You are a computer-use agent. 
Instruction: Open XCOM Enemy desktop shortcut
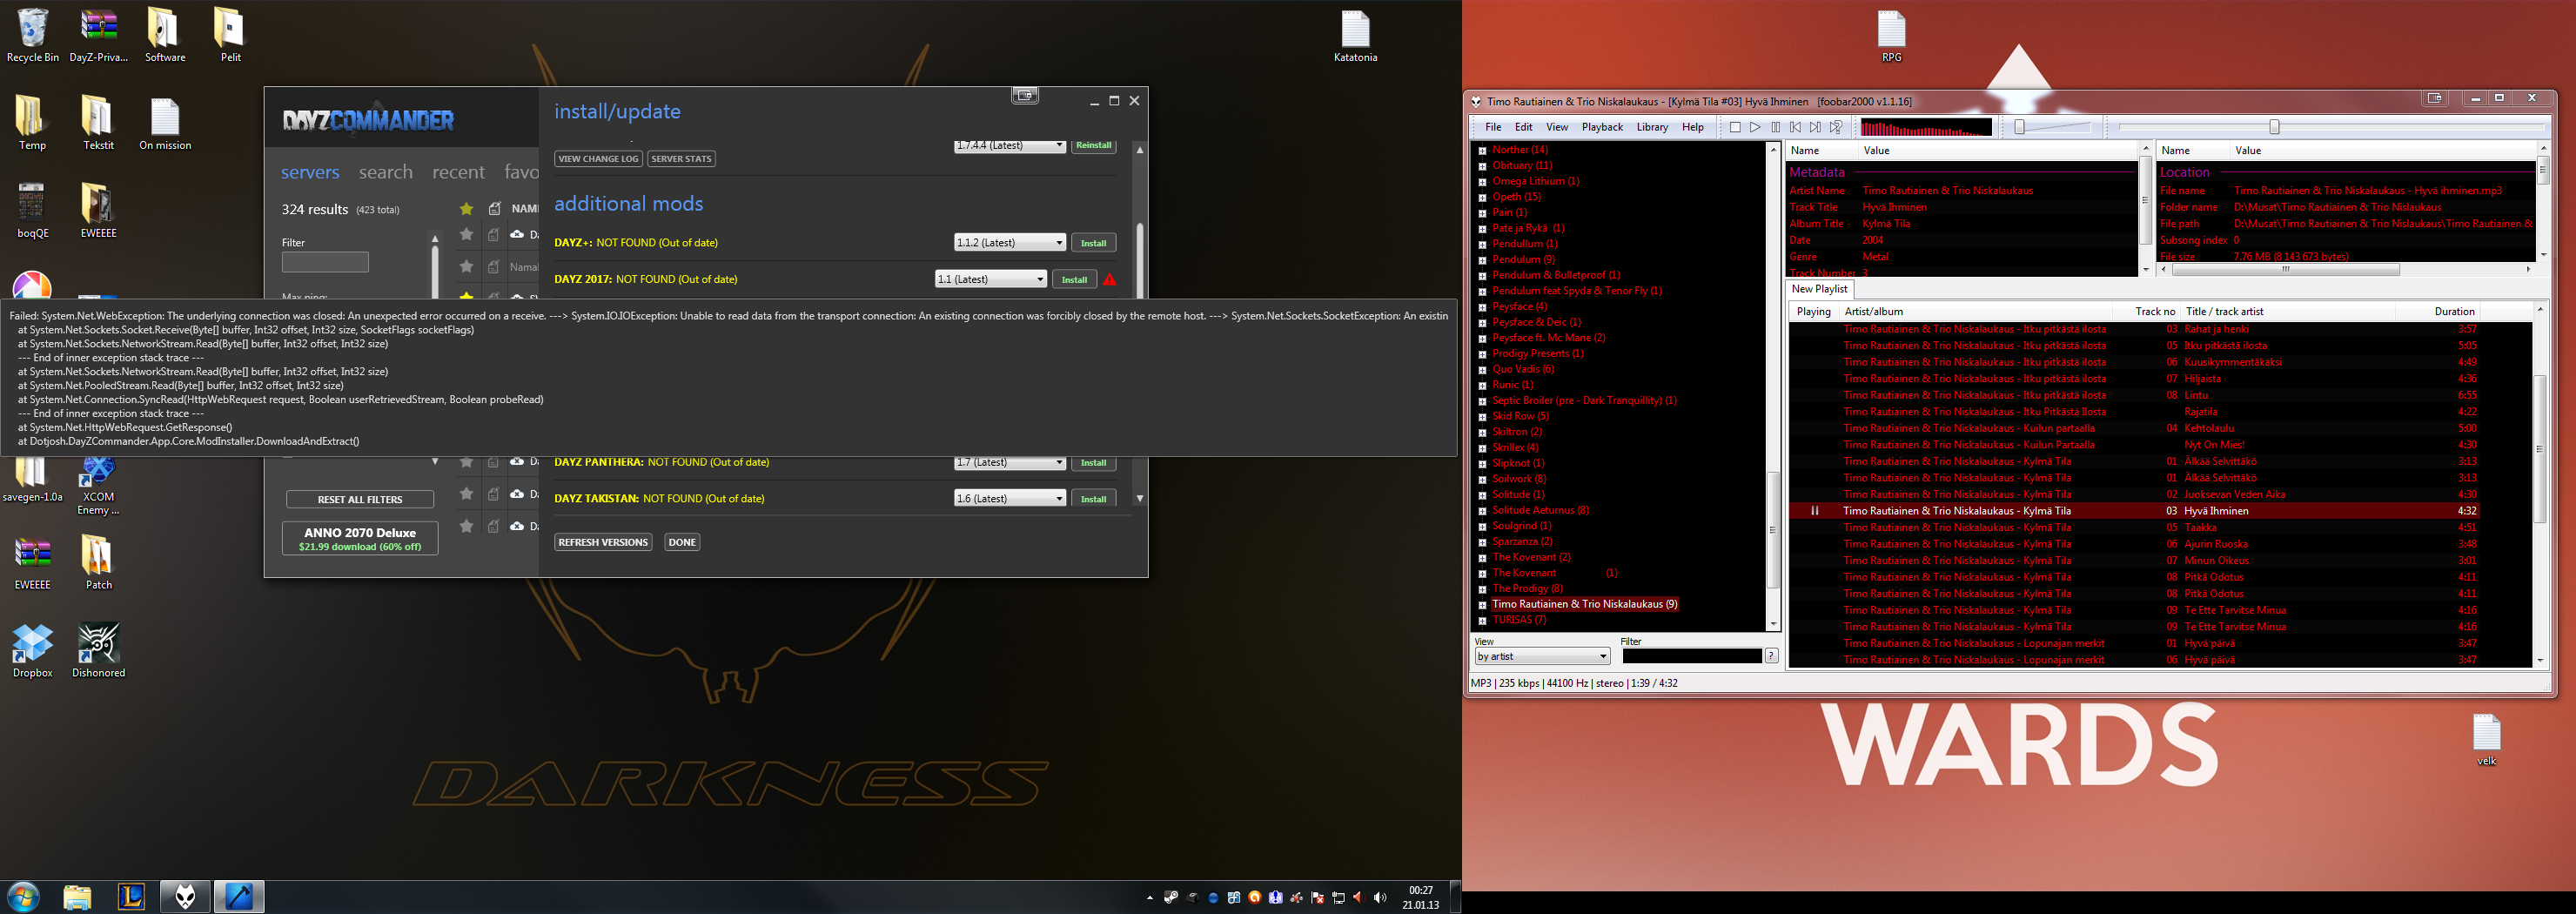click(98, 484)
